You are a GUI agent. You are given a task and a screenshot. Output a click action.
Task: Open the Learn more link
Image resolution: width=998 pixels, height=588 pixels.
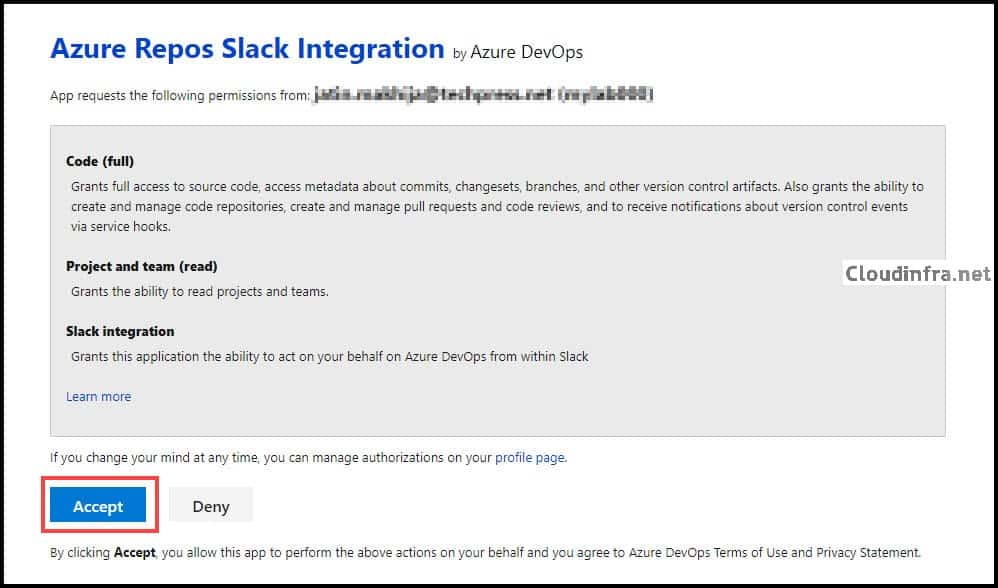(99, 396)
